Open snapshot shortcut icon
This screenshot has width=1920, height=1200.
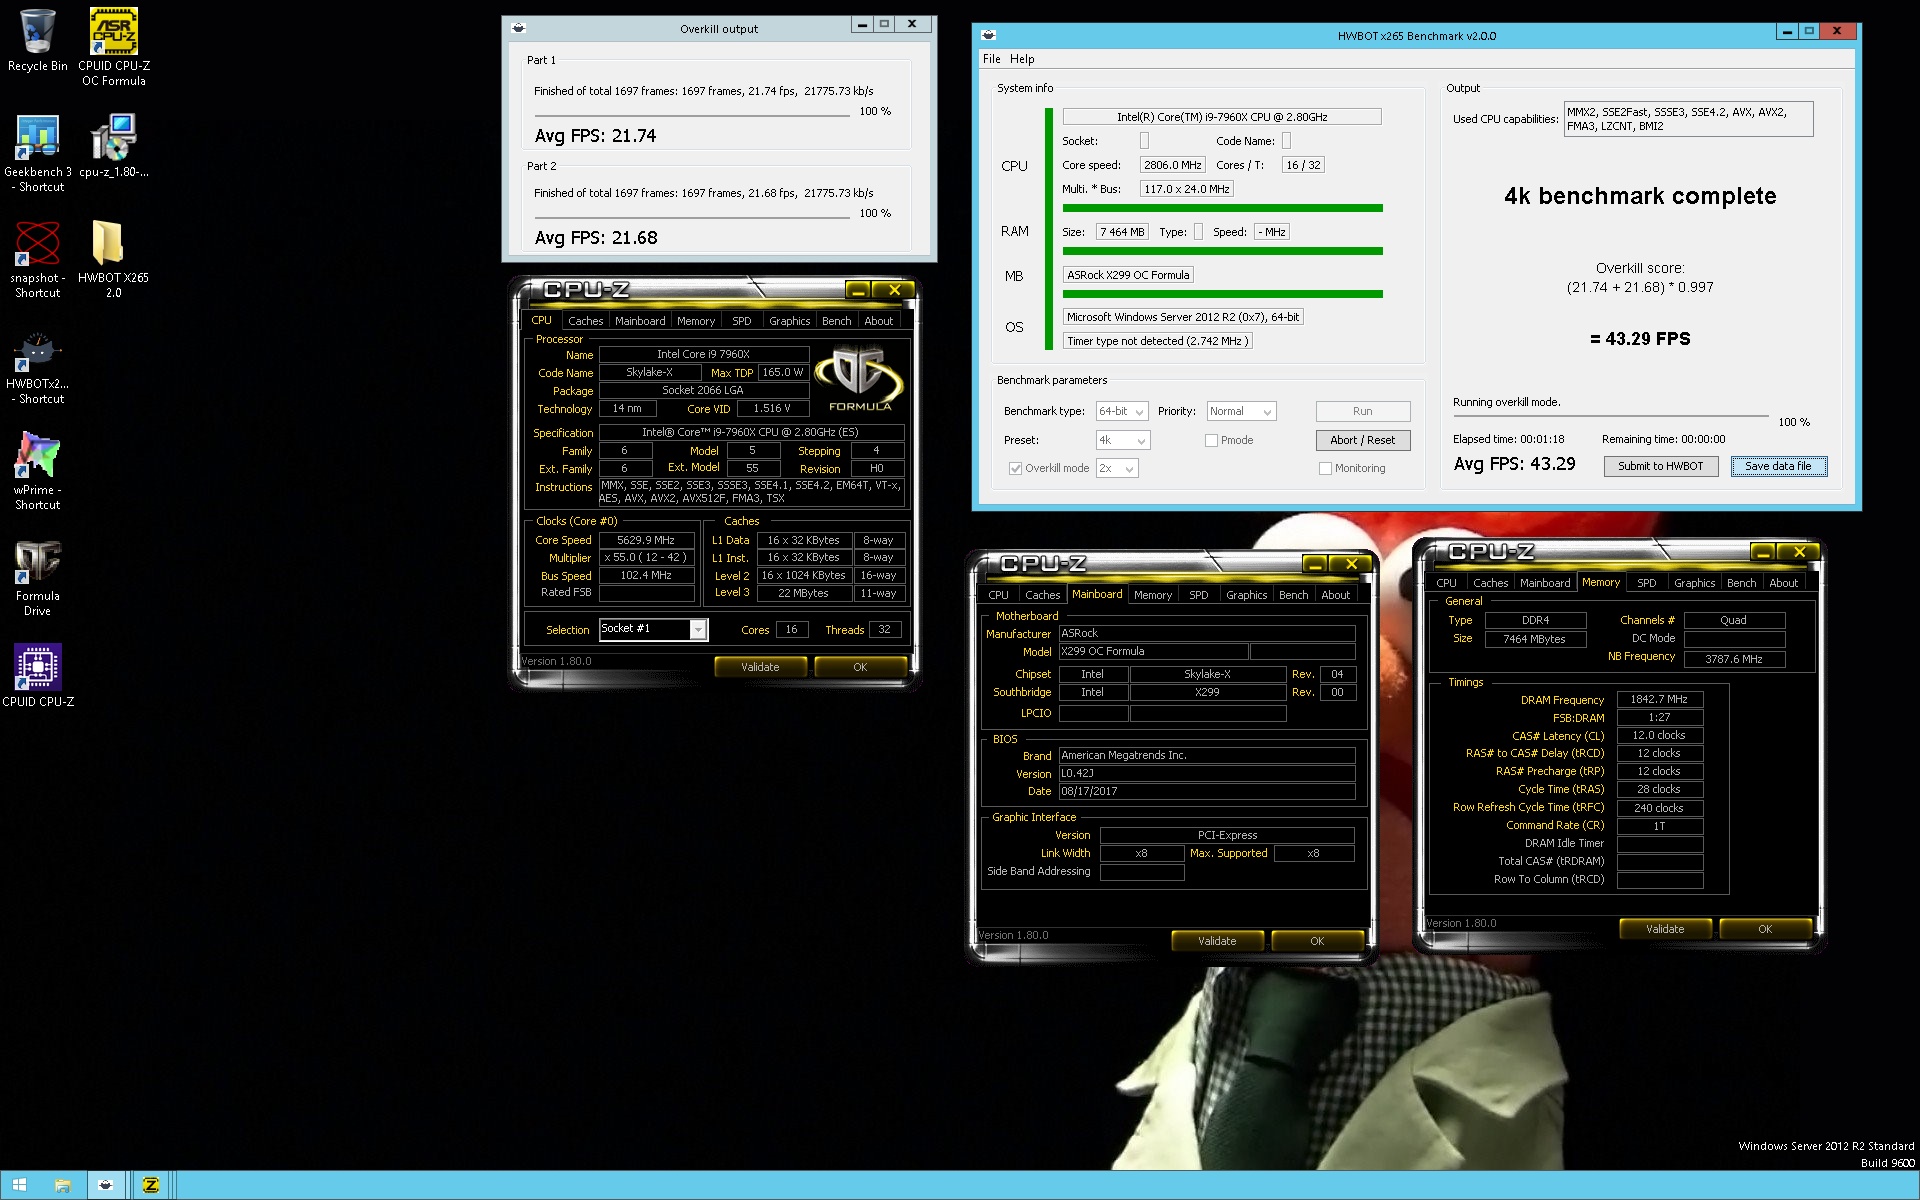[37, 259]
